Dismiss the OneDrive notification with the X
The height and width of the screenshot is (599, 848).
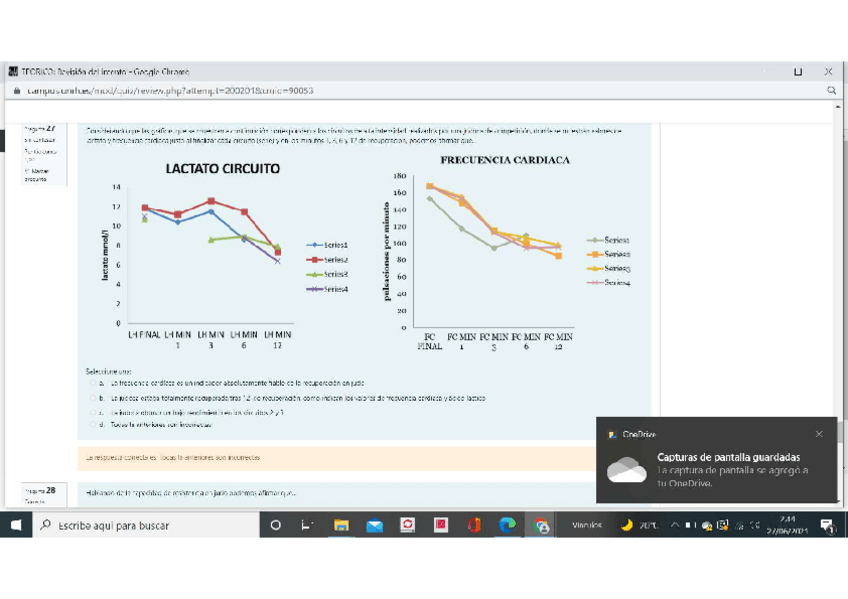[x=819, y=434]
